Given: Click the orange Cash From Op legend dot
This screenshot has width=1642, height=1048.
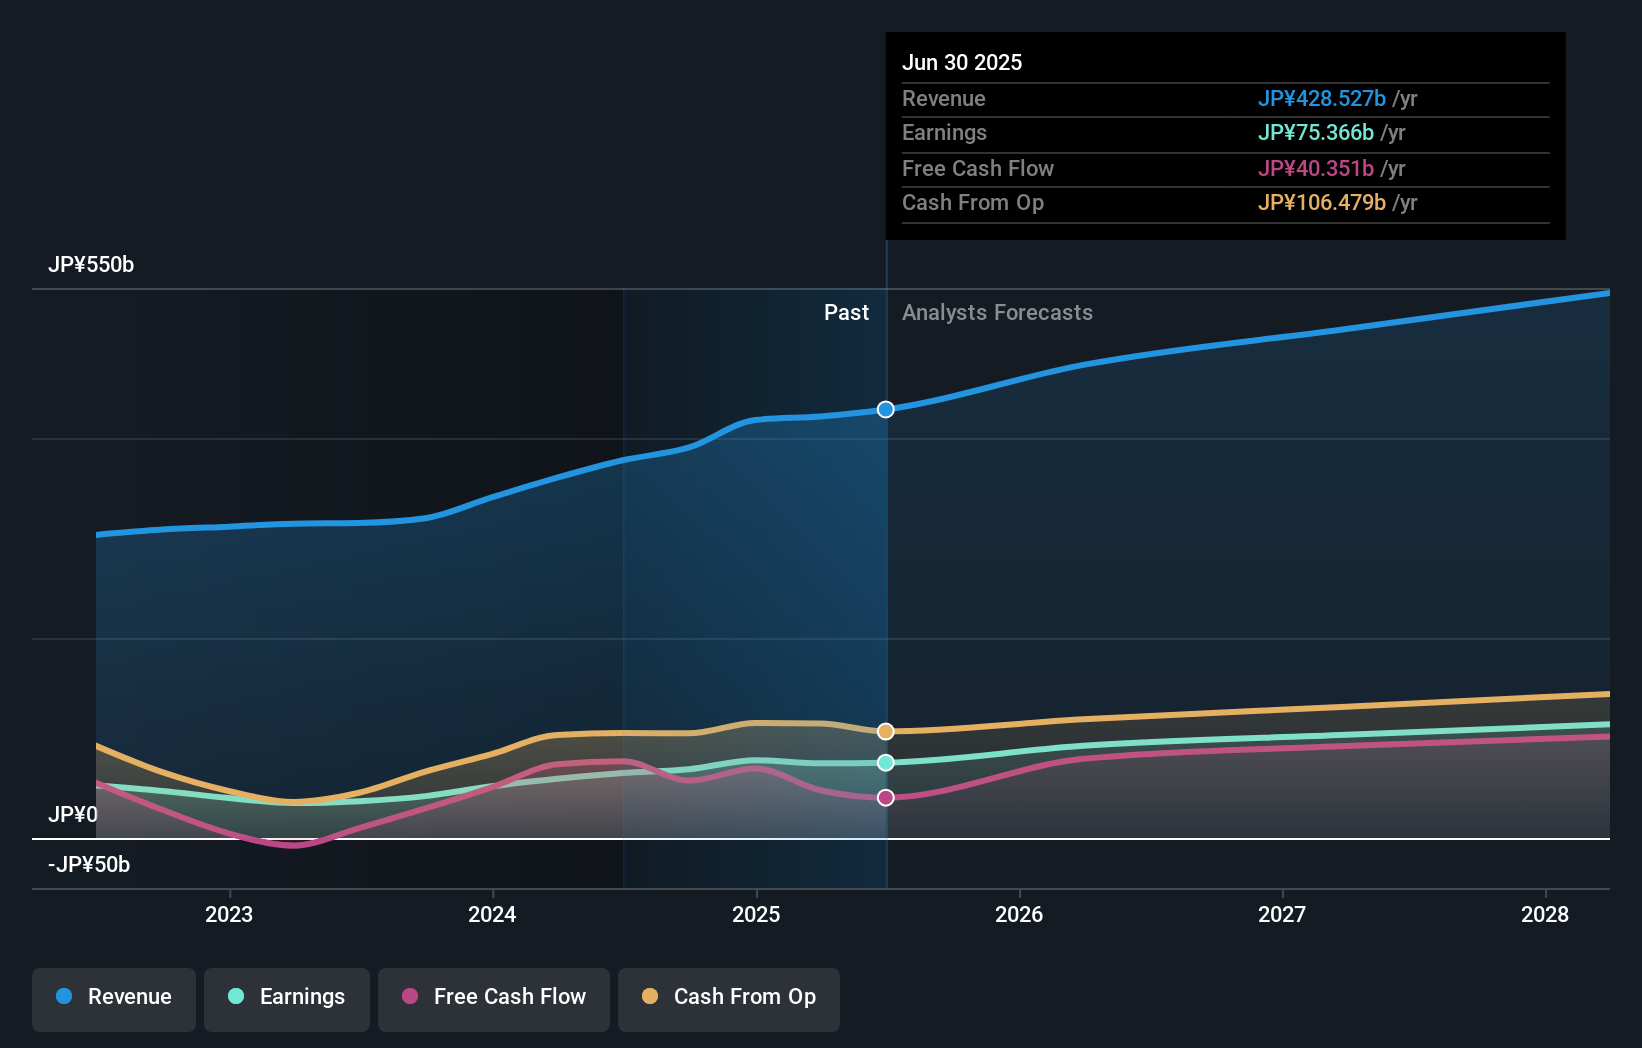Looking at the screenshot, I should [x=650, y=997].
